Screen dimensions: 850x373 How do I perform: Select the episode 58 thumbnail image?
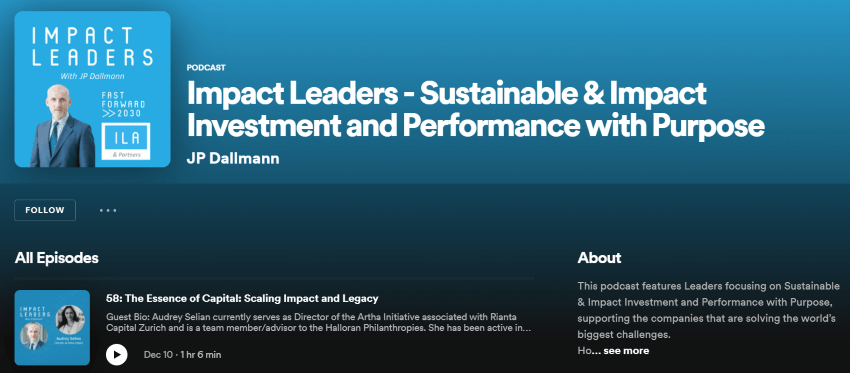52,327
